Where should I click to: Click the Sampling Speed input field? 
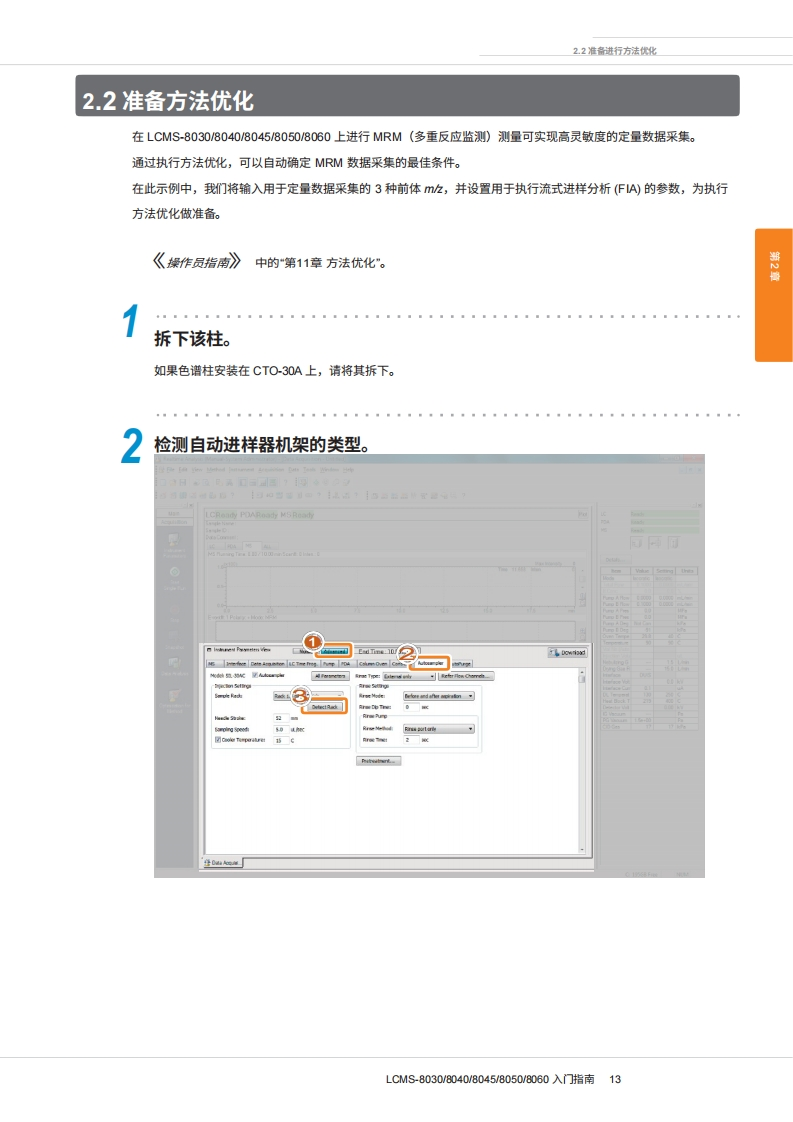tap(280, 729)
